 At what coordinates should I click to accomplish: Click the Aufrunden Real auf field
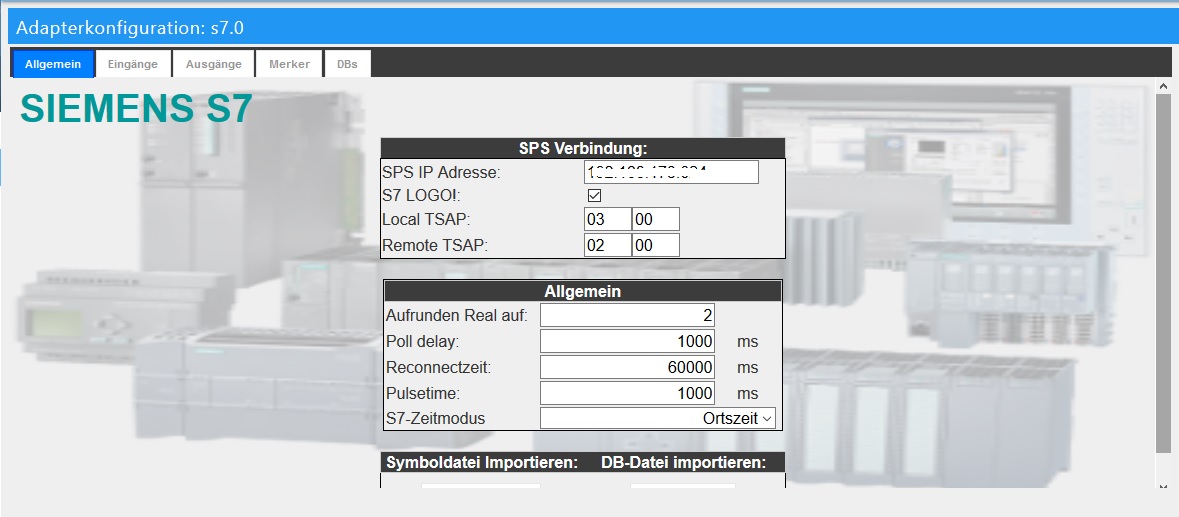coord(627,316)
